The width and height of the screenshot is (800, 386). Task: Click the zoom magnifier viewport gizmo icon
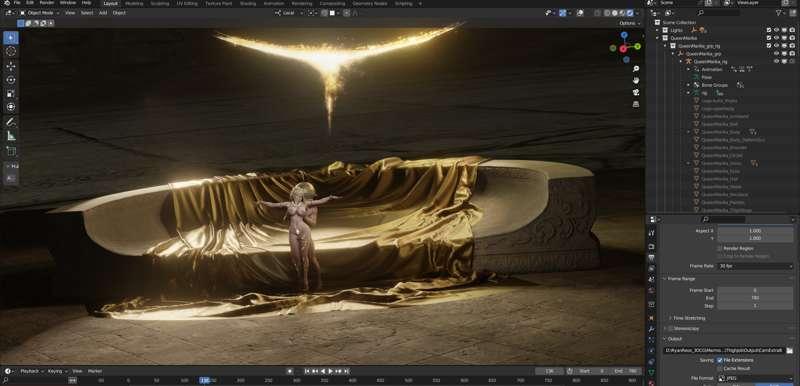coord(636,68)
